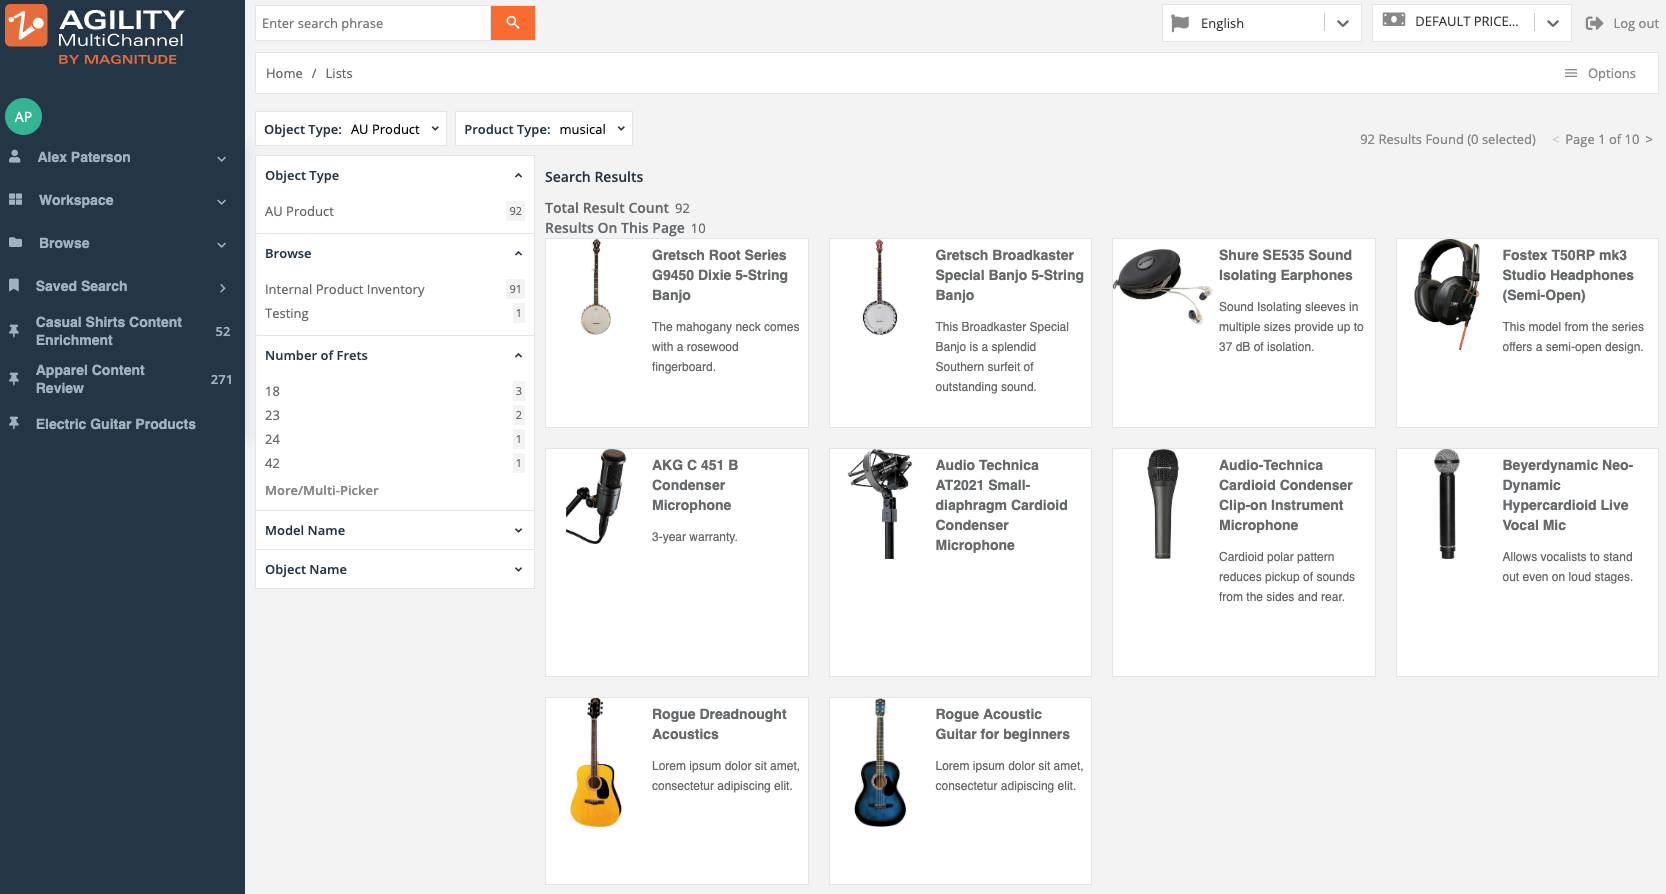Viewport: 1666px width, 894px height.
Task: Filter by Internal Product Inventory
Action: tap(345, 289)
